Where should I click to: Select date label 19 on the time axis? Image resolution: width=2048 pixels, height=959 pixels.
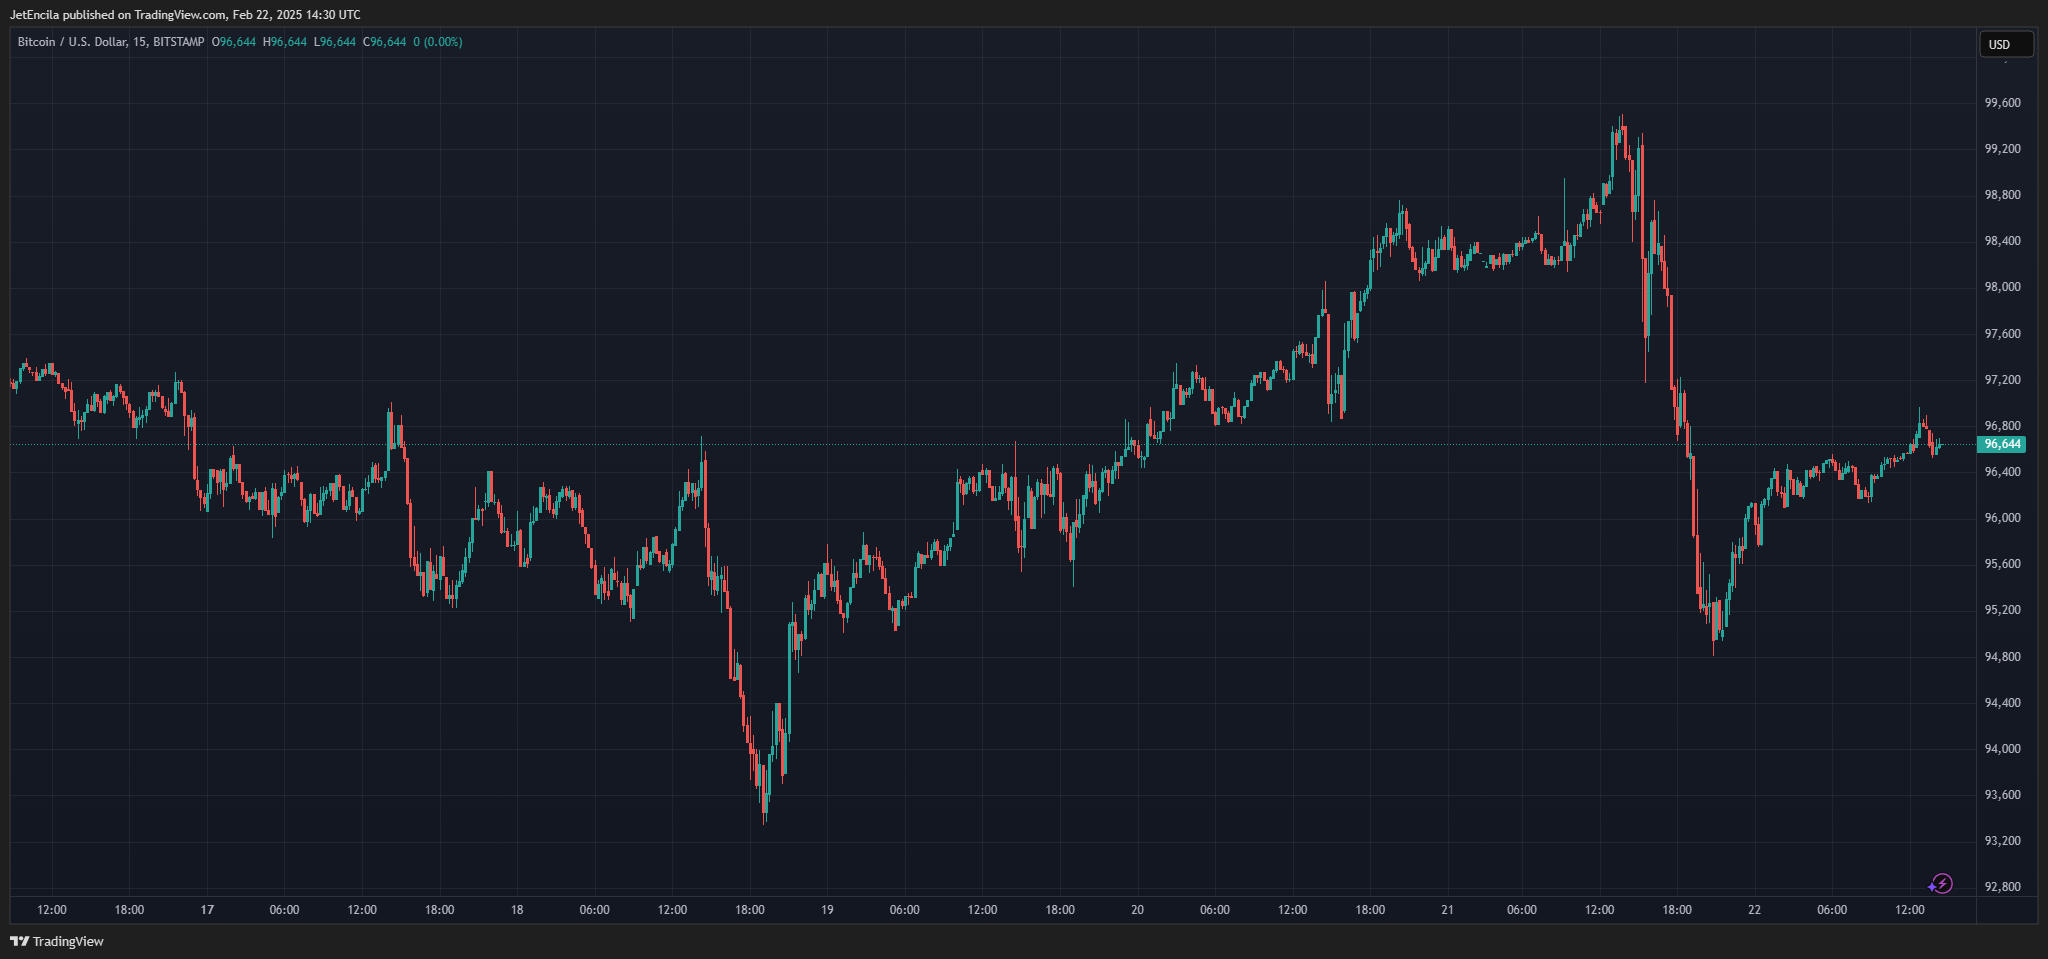click(x=827, y=910)
